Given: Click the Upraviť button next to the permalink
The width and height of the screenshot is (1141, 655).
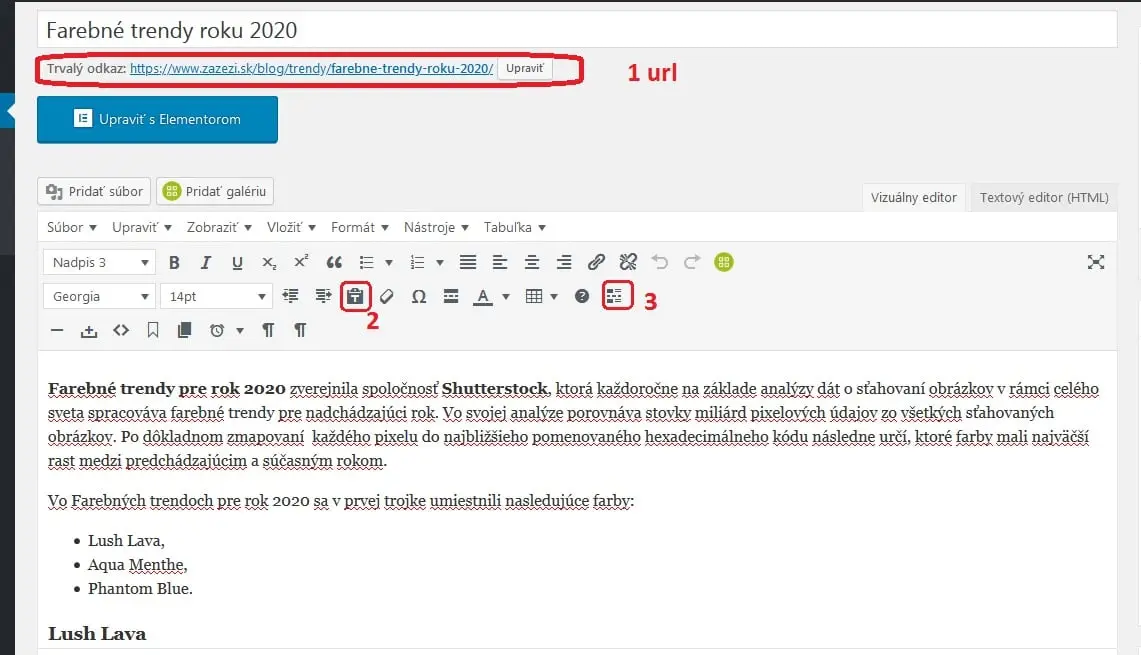Looking at the screenshot, I should click(x=525, y=68).
